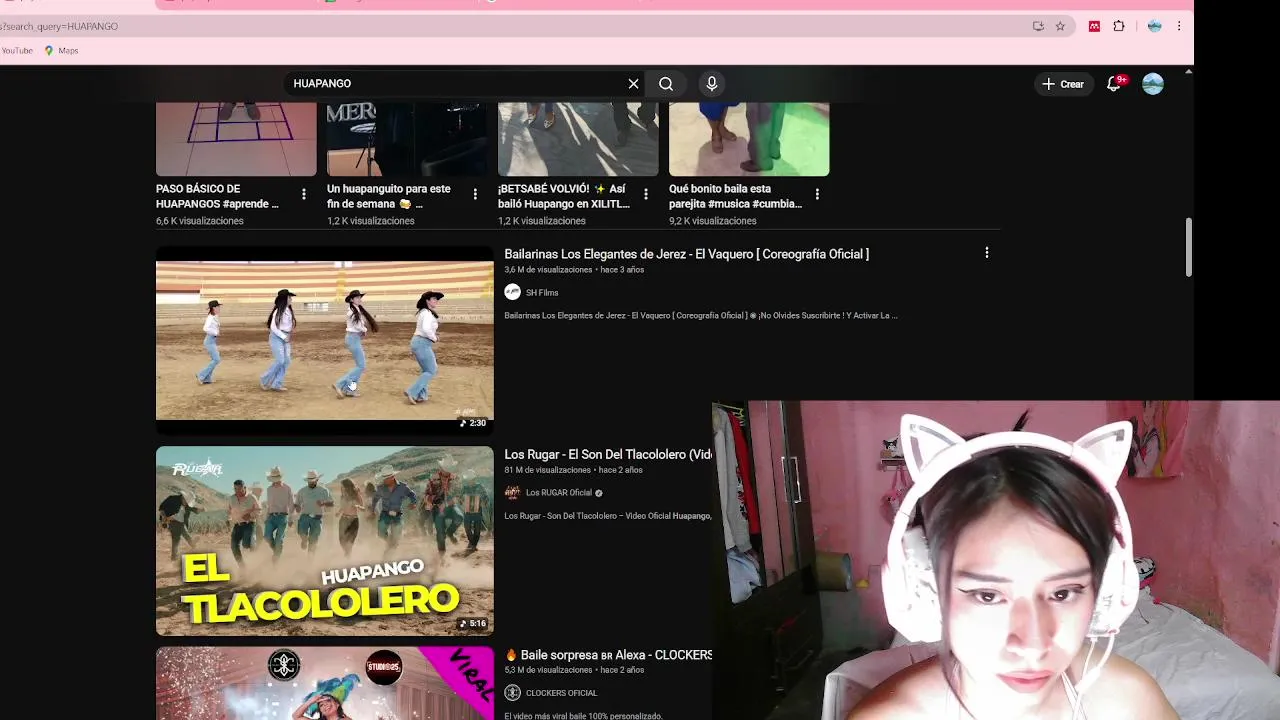
Task: Open PASO BÁSICO DE HUAPANGOS title text
Action: pos(217,196)
